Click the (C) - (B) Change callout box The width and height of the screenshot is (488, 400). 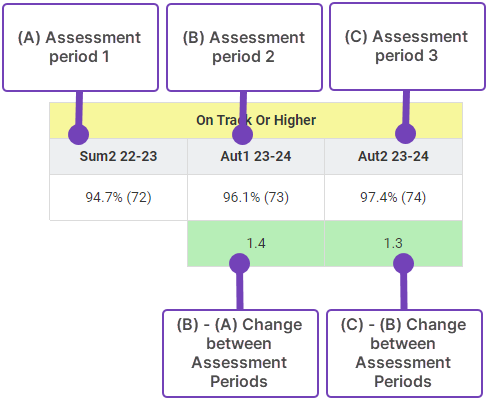[404, 353]
